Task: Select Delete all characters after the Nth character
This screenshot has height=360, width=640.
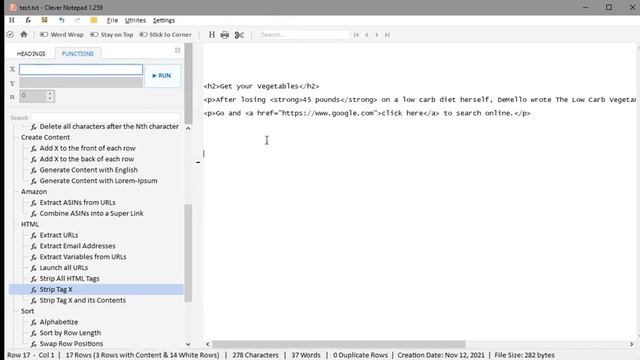Action: 109,127
